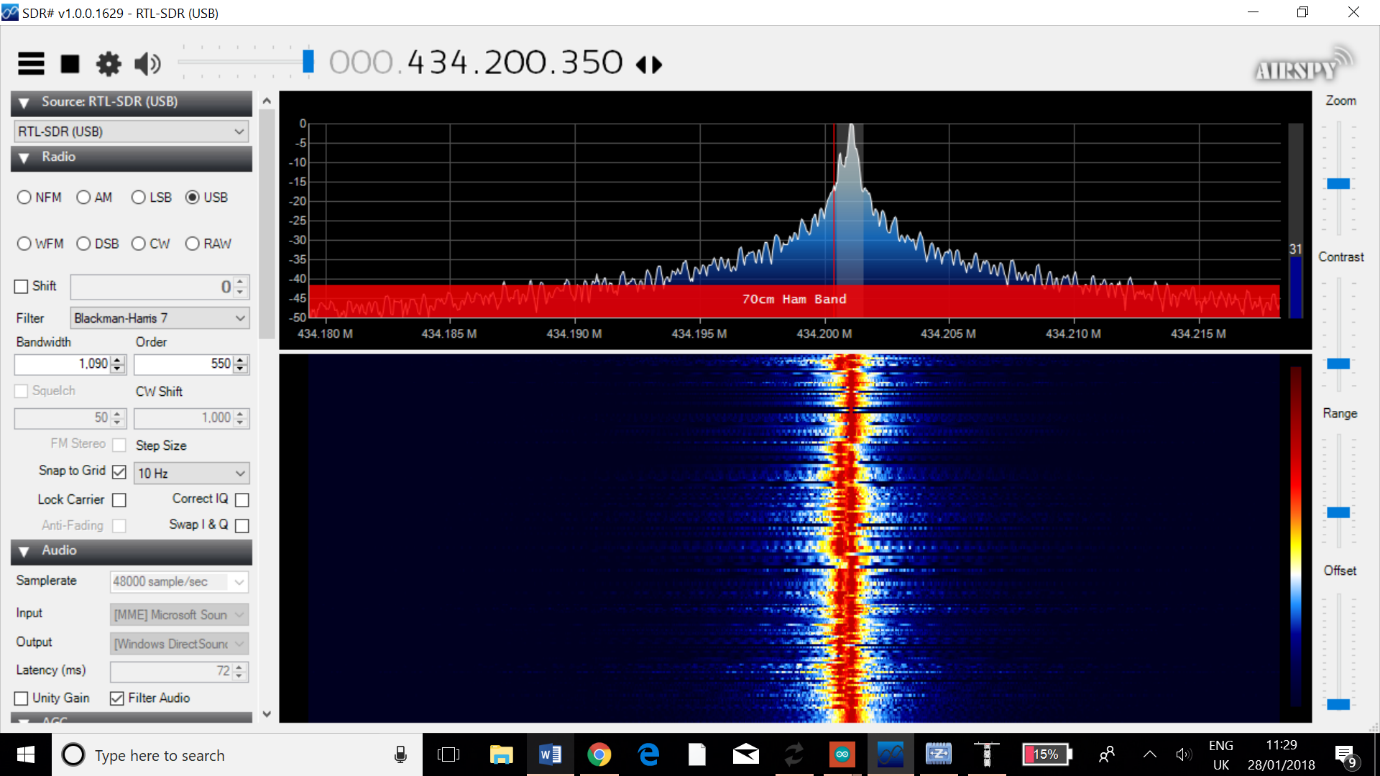Select AM demodulation mode
The width and height of the screenshot is (1380, 776).
pyautogui.click(x=83, y=198)
